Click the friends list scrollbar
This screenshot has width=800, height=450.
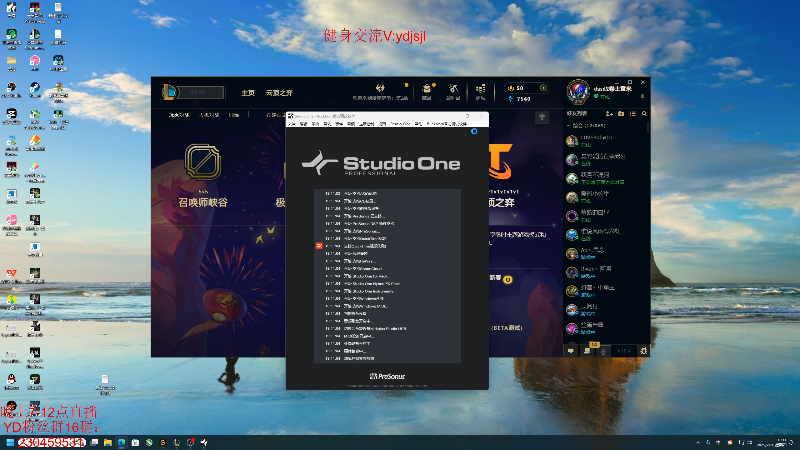[648, 128]
